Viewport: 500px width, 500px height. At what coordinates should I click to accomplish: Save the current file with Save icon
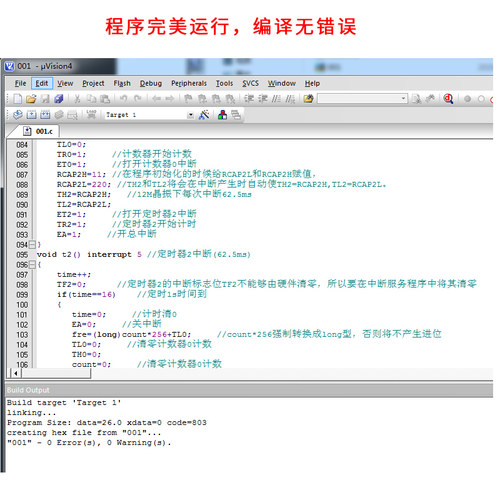tap(45, 99)
